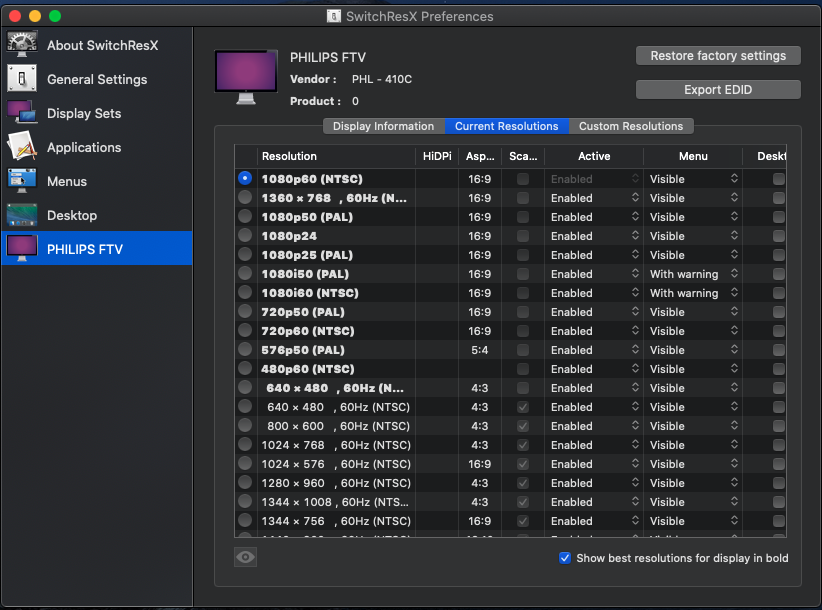Switch to the Display Information tab
This screenshot has width=822, height=610.
click(384, 126)
